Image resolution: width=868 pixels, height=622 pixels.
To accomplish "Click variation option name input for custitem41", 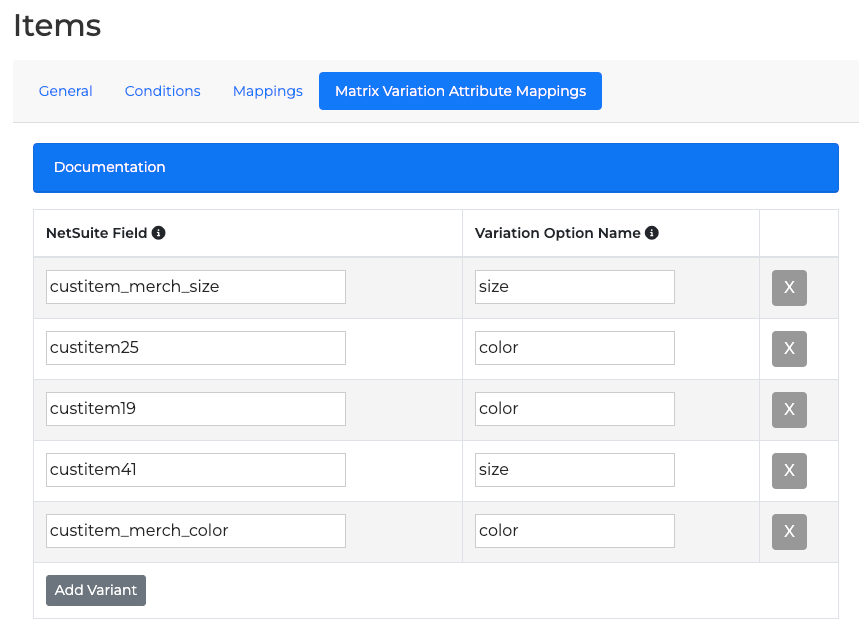I will click(x=574, y=470).
